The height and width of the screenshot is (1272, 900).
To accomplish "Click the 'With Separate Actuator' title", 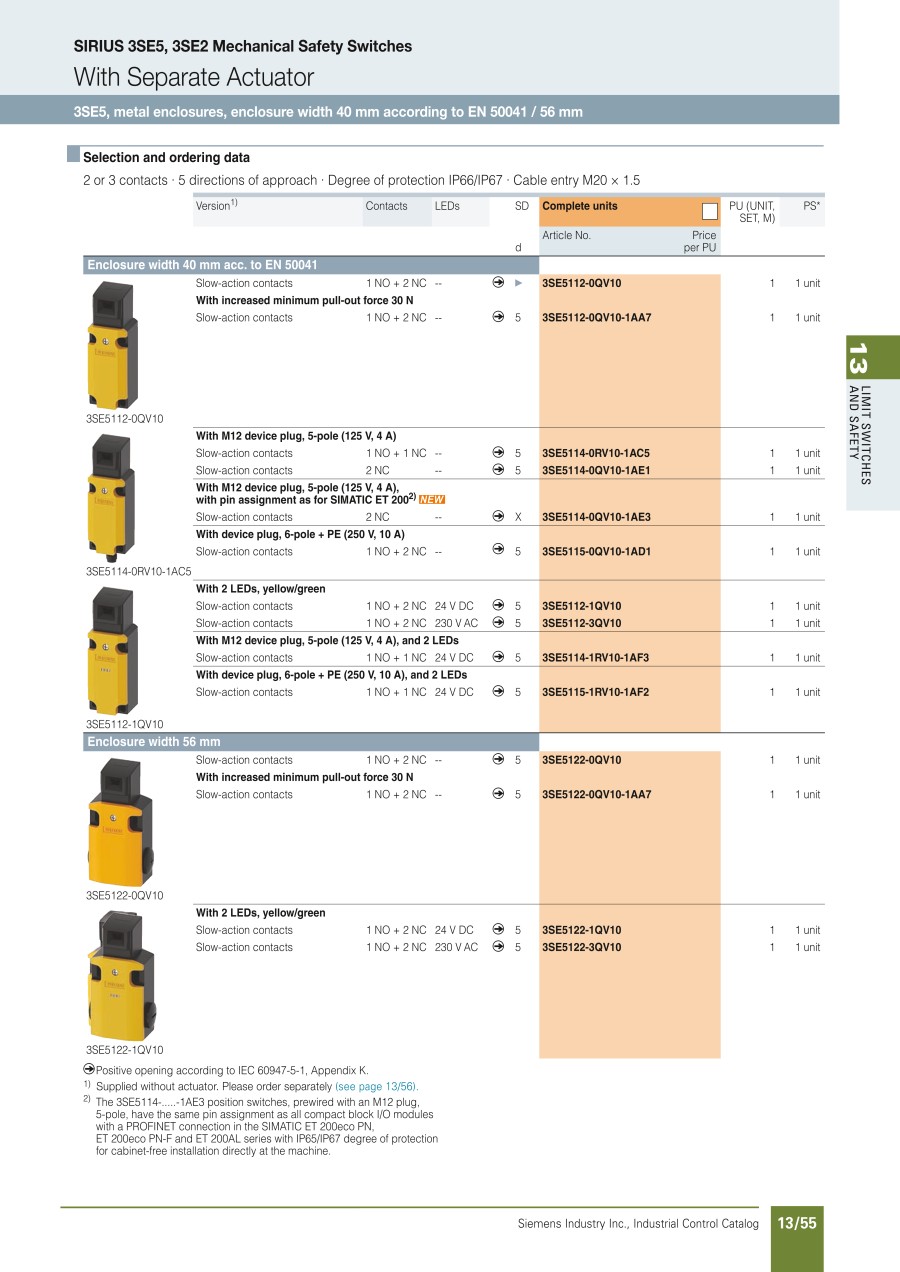I will pyautogui.click(x=194, y=77).
